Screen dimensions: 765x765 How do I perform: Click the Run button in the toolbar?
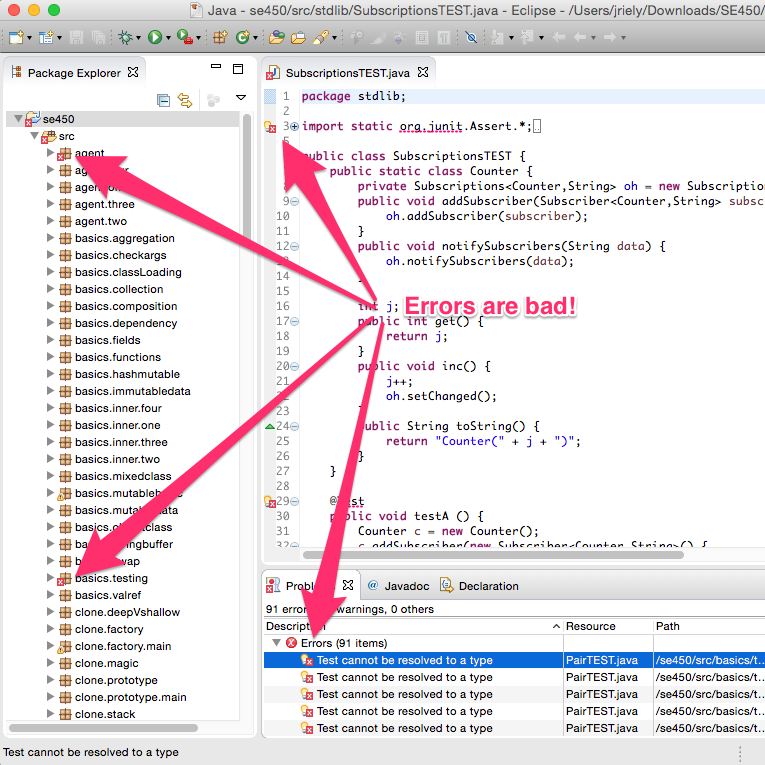click(155, 37)
